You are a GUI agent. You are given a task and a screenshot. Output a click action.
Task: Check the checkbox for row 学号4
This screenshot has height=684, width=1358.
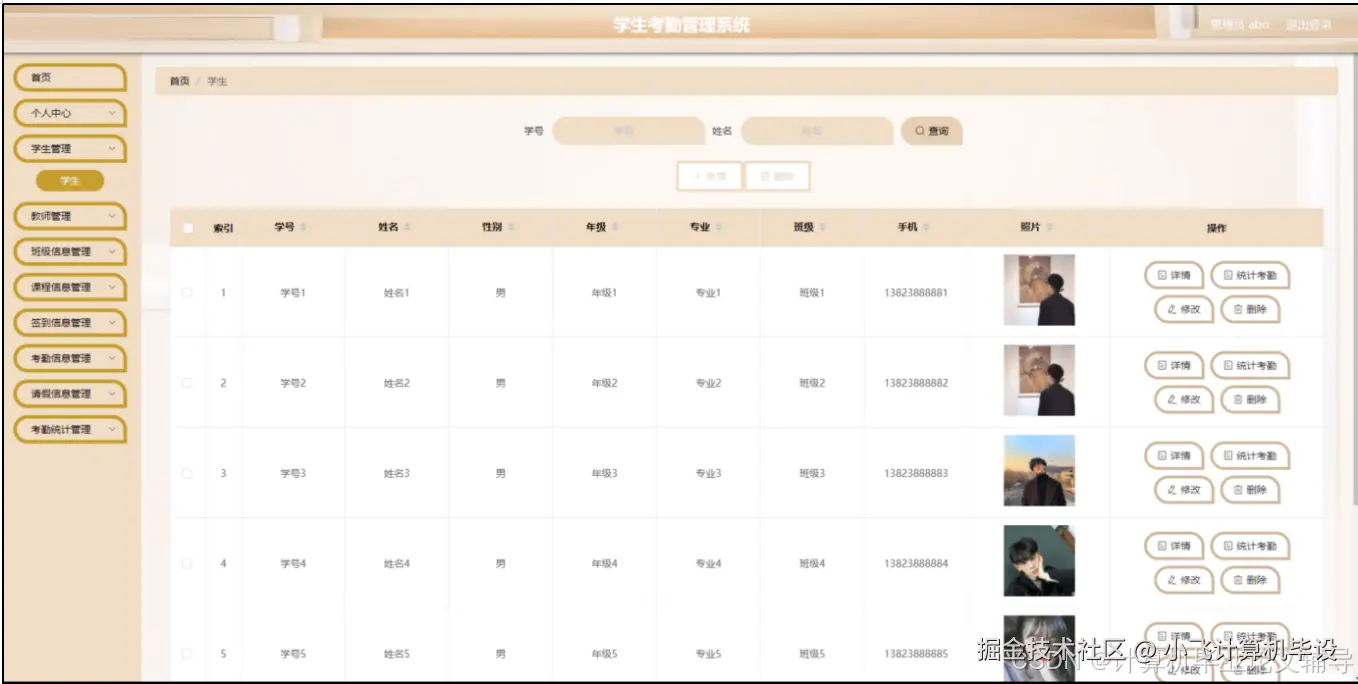coord(187,563)
